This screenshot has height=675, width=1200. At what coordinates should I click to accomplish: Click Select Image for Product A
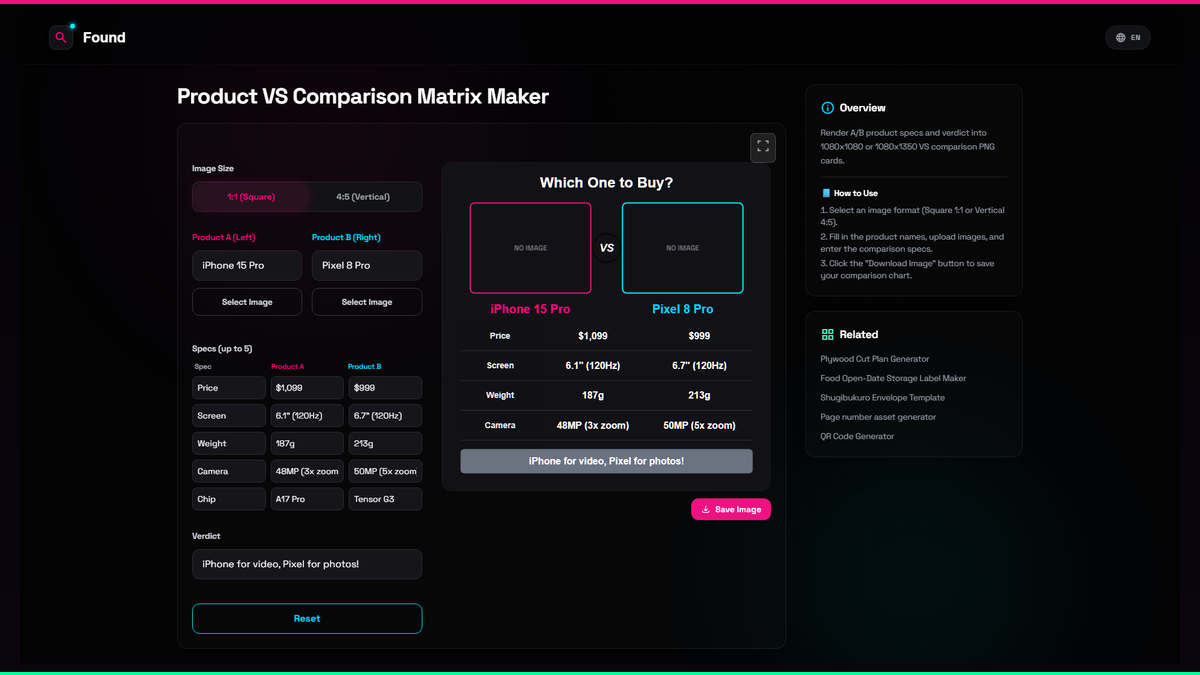point(247,302)
